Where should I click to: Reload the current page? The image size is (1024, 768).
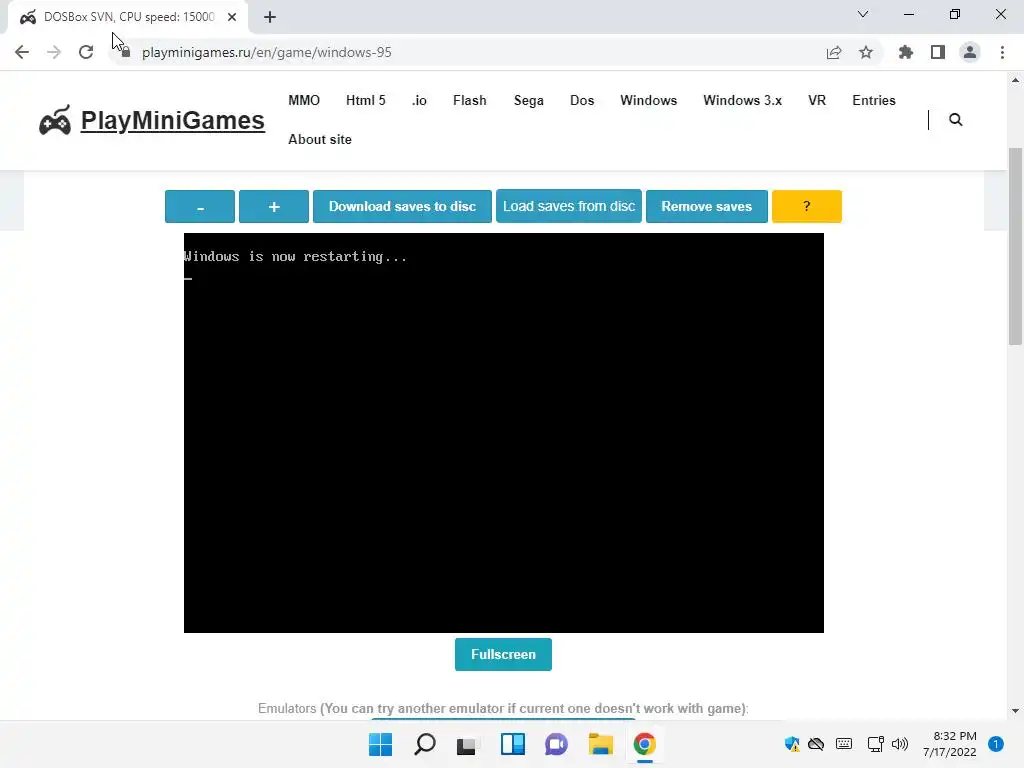86,52
